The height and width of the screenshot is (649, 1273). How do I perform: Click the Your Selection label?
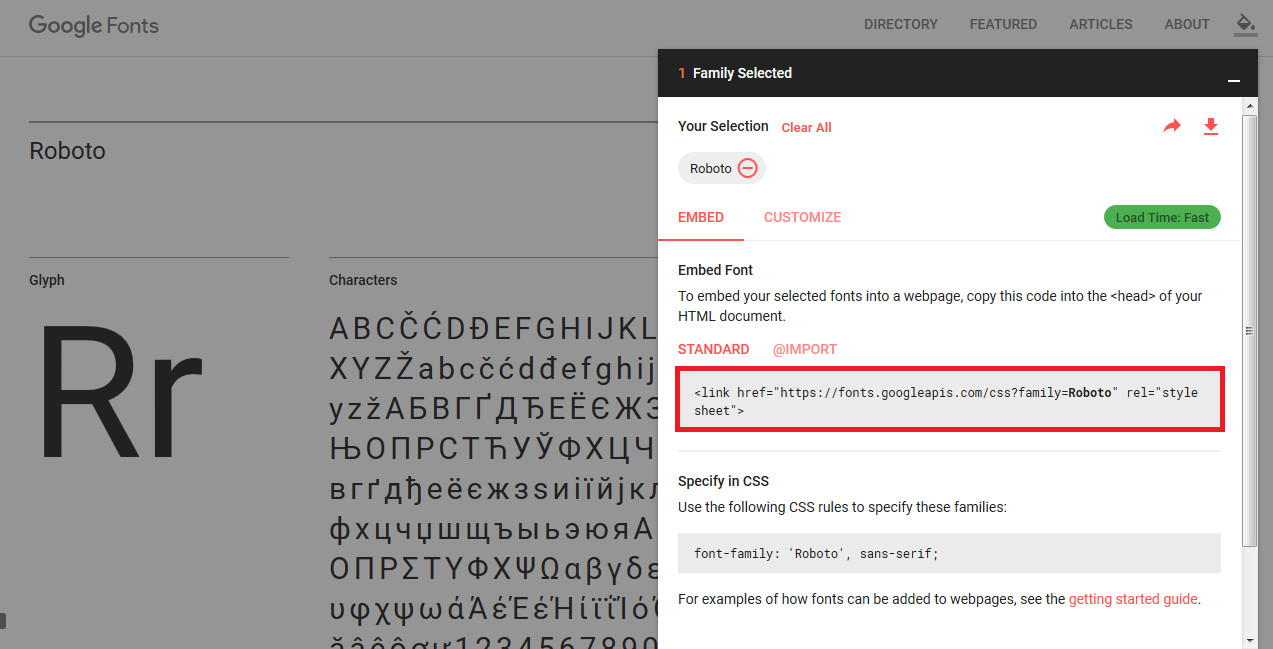click(x=723, y=126)
